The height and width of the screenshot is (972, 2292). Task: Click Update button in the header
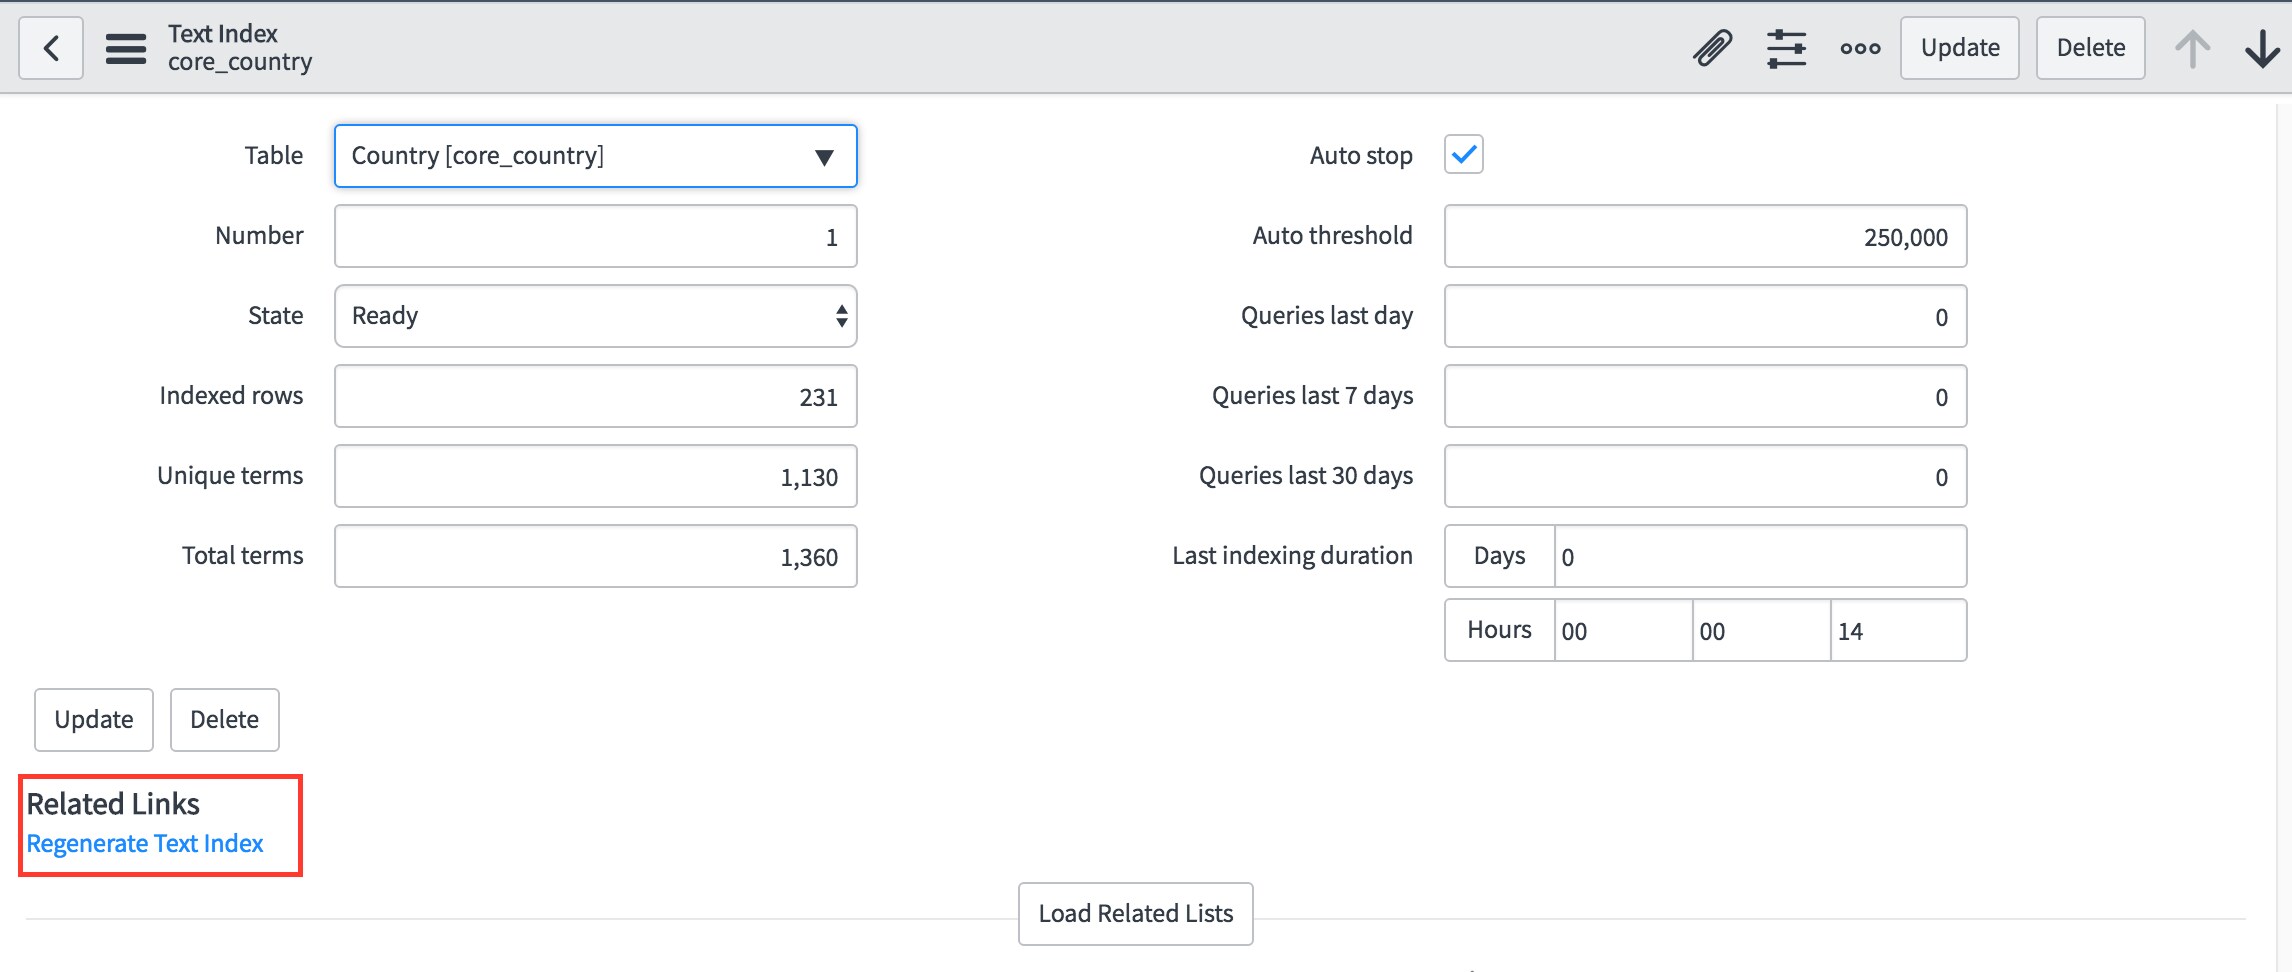1959,48
